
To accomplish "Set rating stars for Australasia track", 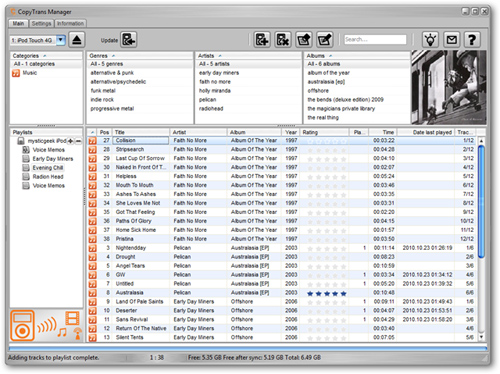I will pyautogui.click(x=327, y=293).
